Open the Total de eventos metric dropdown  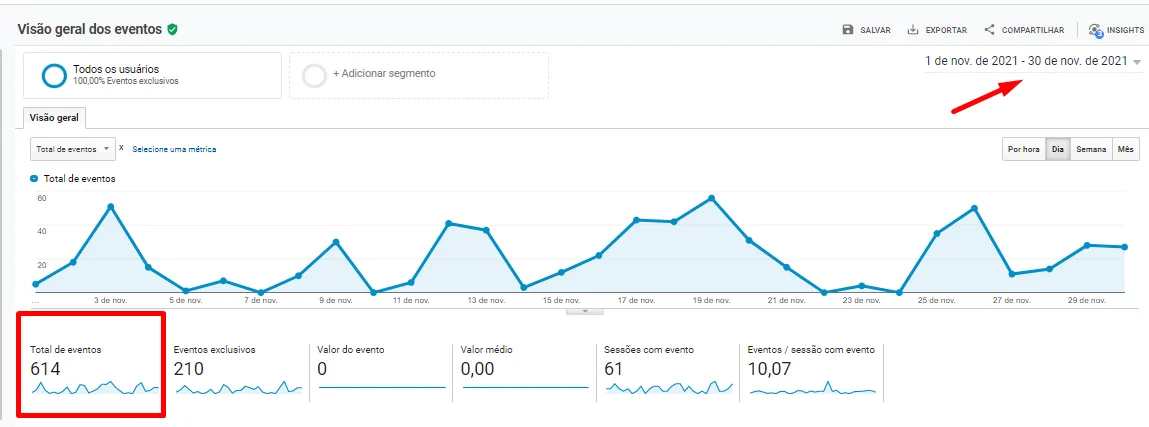(x=73, y=149)
